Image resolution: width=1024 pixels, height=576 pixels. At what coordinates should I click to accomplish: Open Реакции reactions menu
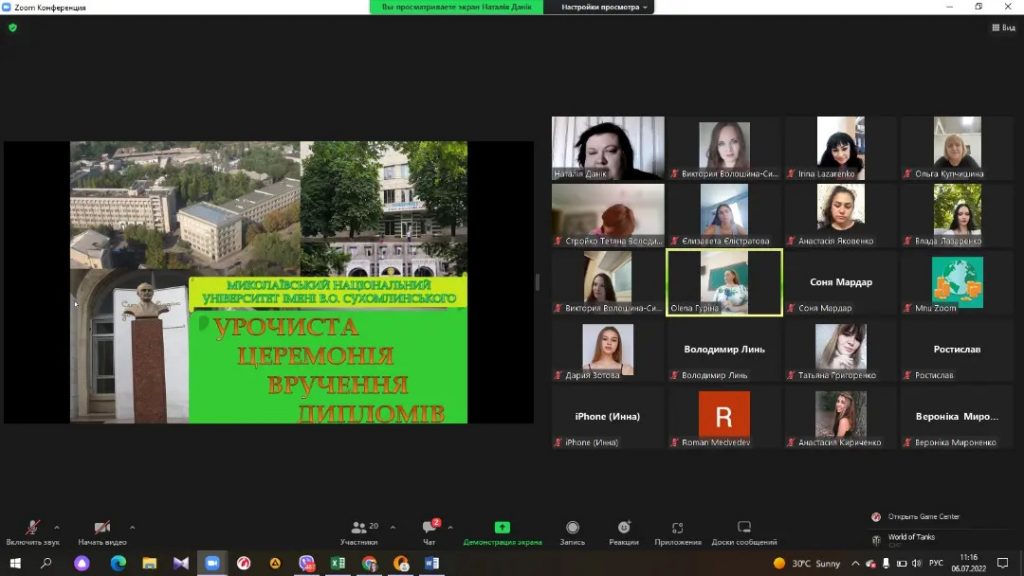pos(624,531)
